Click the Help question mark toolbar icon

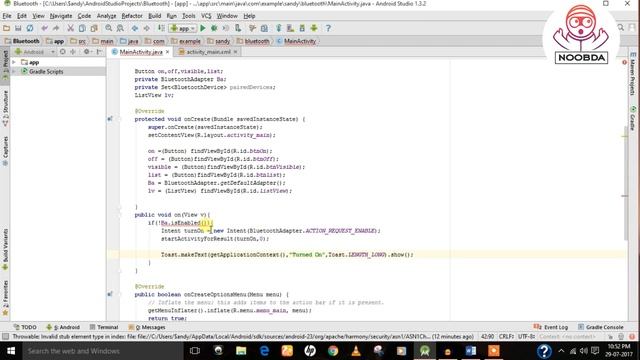click(x=328, y=28)
